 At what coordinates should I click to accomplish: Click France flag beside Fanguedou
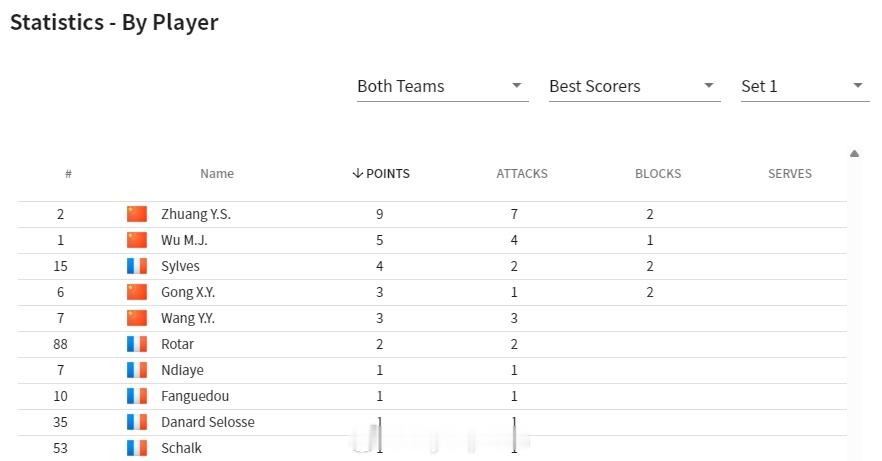coord(137,396)
